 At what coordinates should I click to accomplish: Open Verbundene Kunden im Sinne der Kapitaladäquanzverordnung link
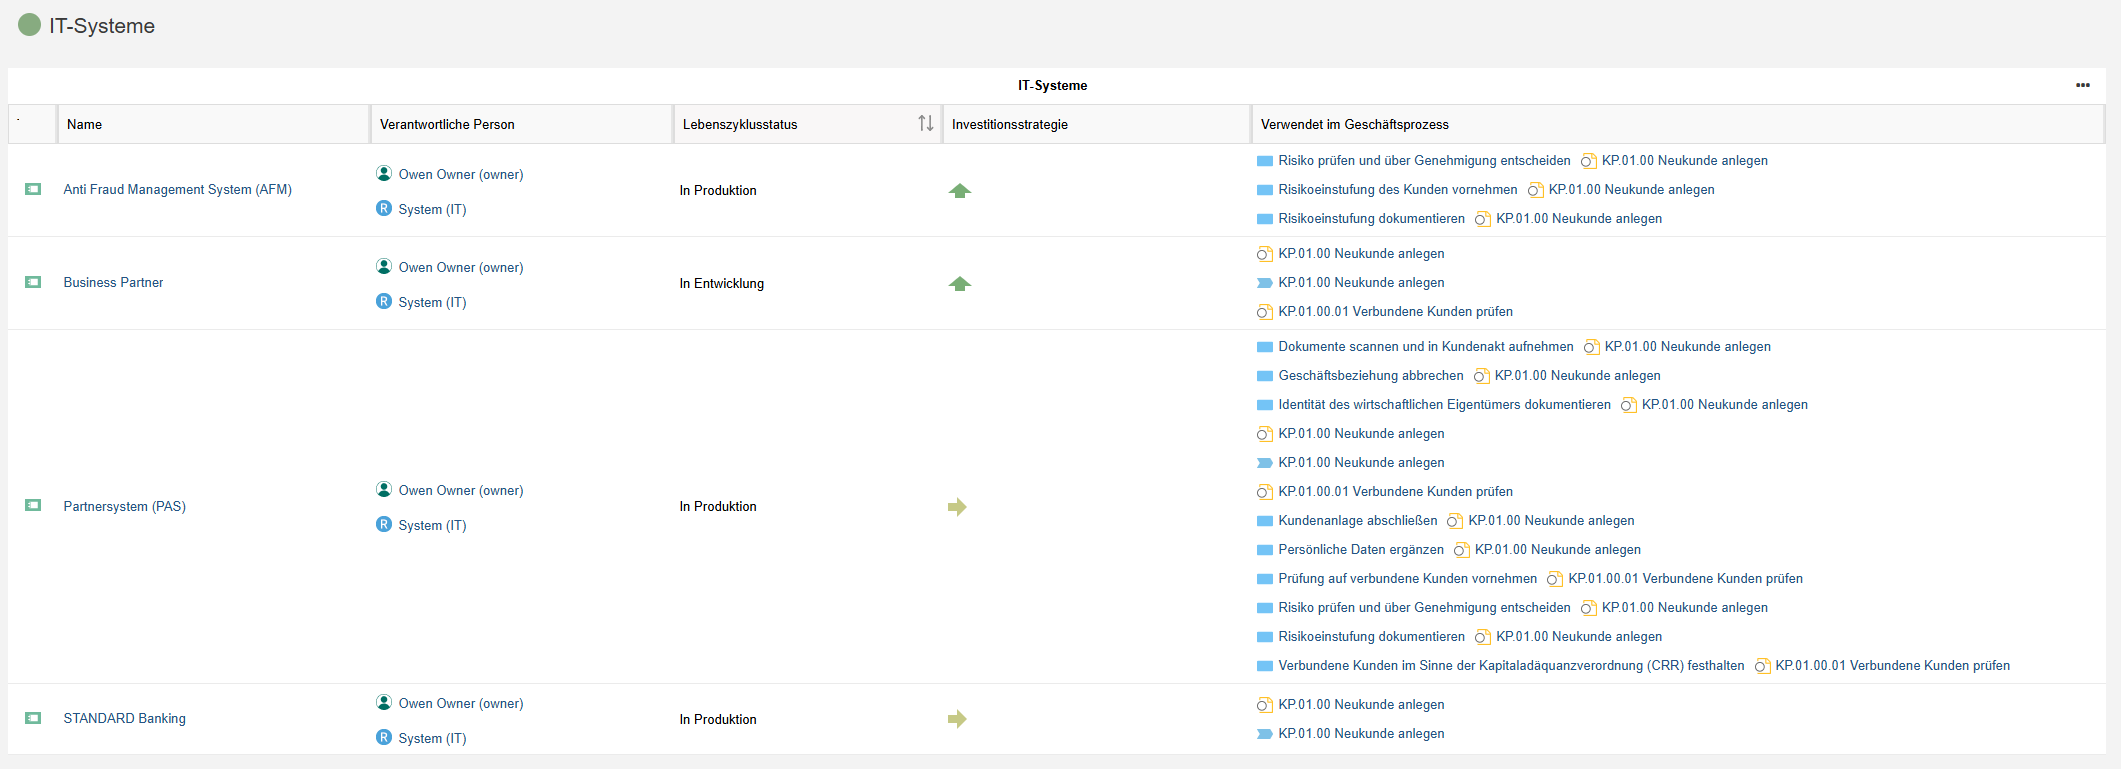(1511, 665)
